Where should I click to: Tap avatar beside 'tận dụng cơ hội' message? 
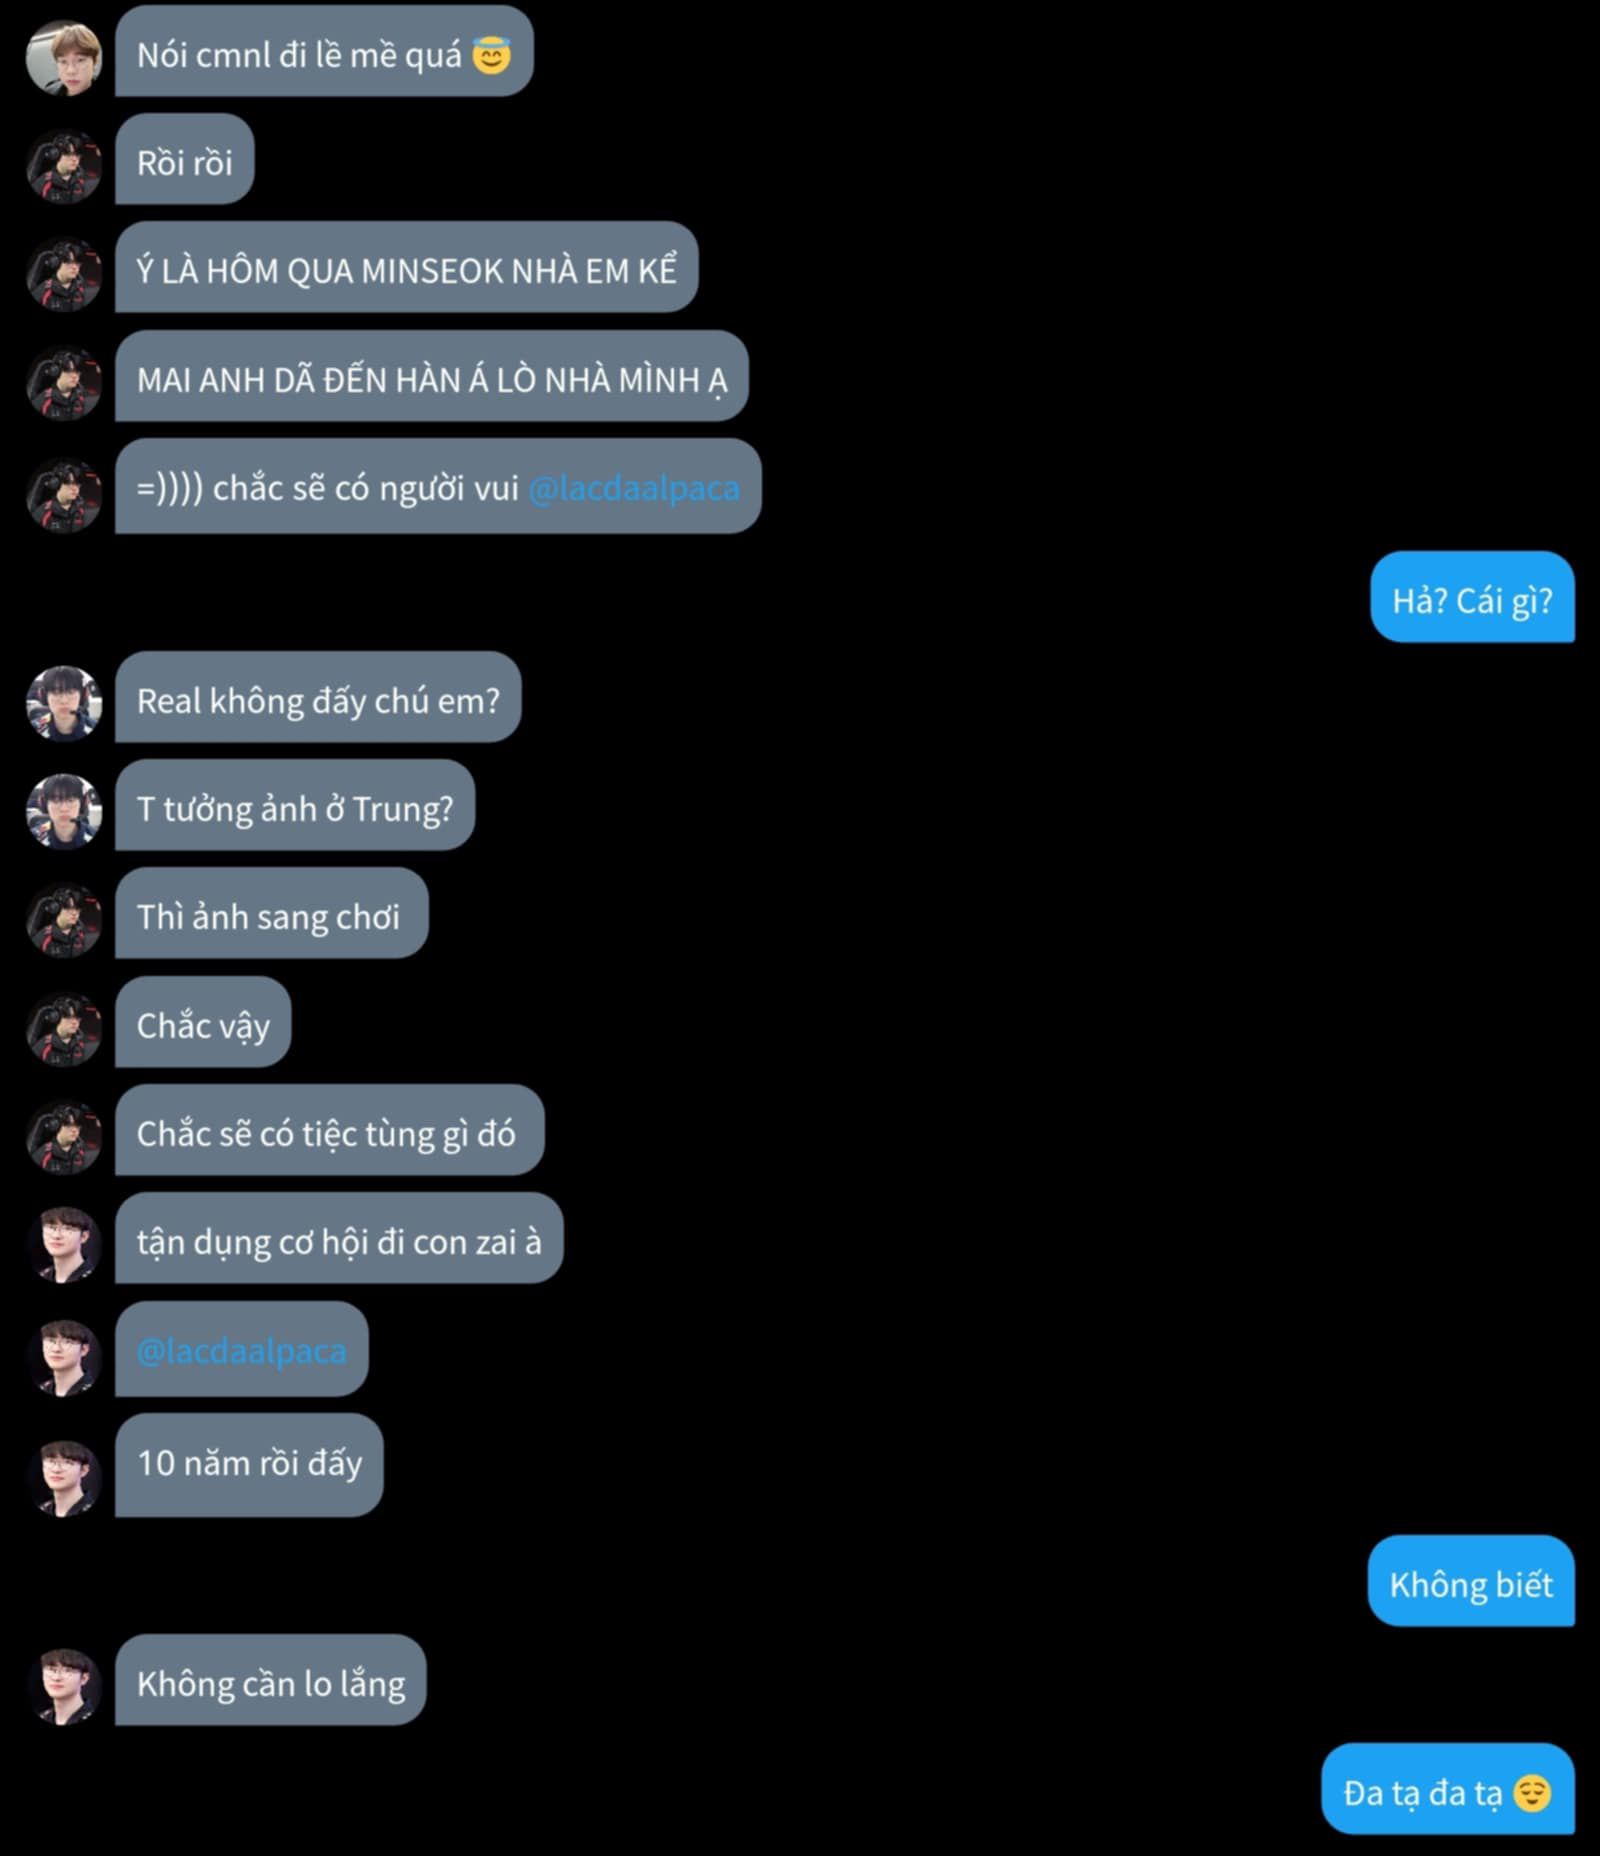pyautogui.click(x=64, y=1245)
